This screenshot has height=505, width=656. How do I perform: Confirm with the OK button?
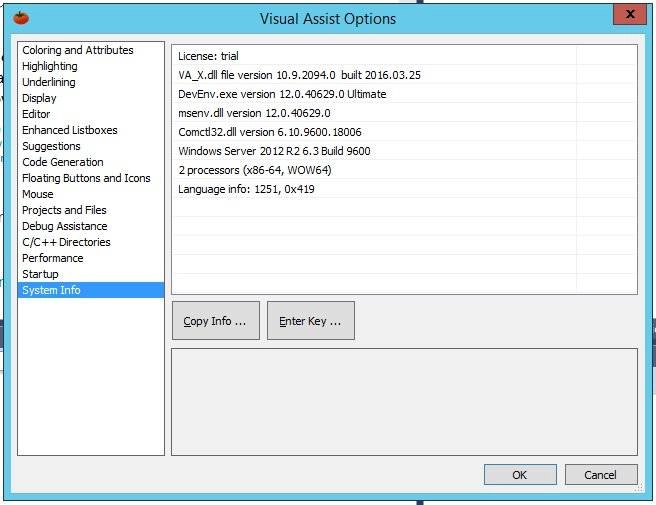520,475
